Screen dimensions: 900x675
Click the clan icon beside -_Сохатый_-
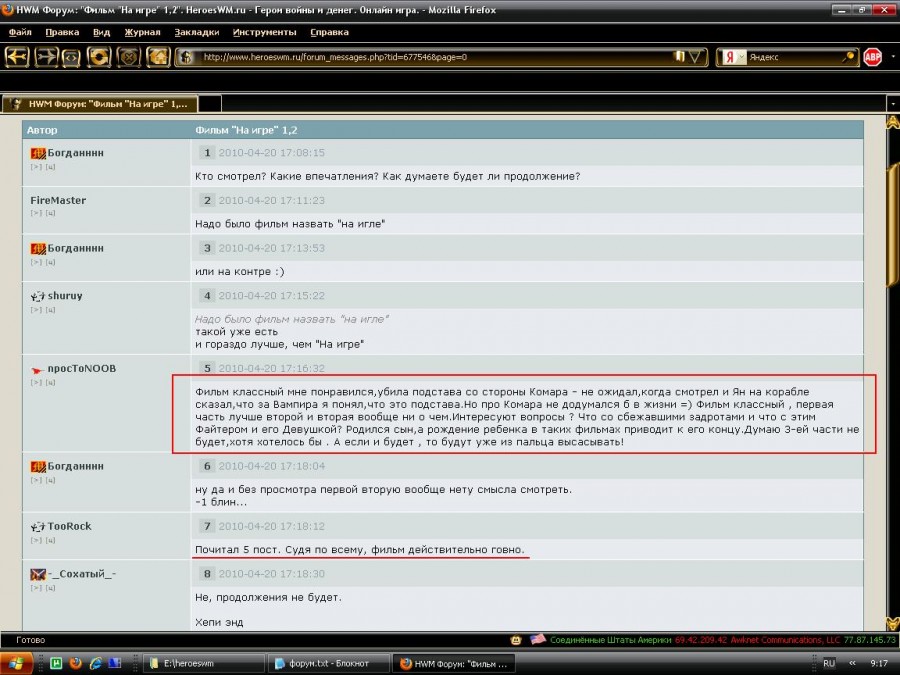pos(38,574)
